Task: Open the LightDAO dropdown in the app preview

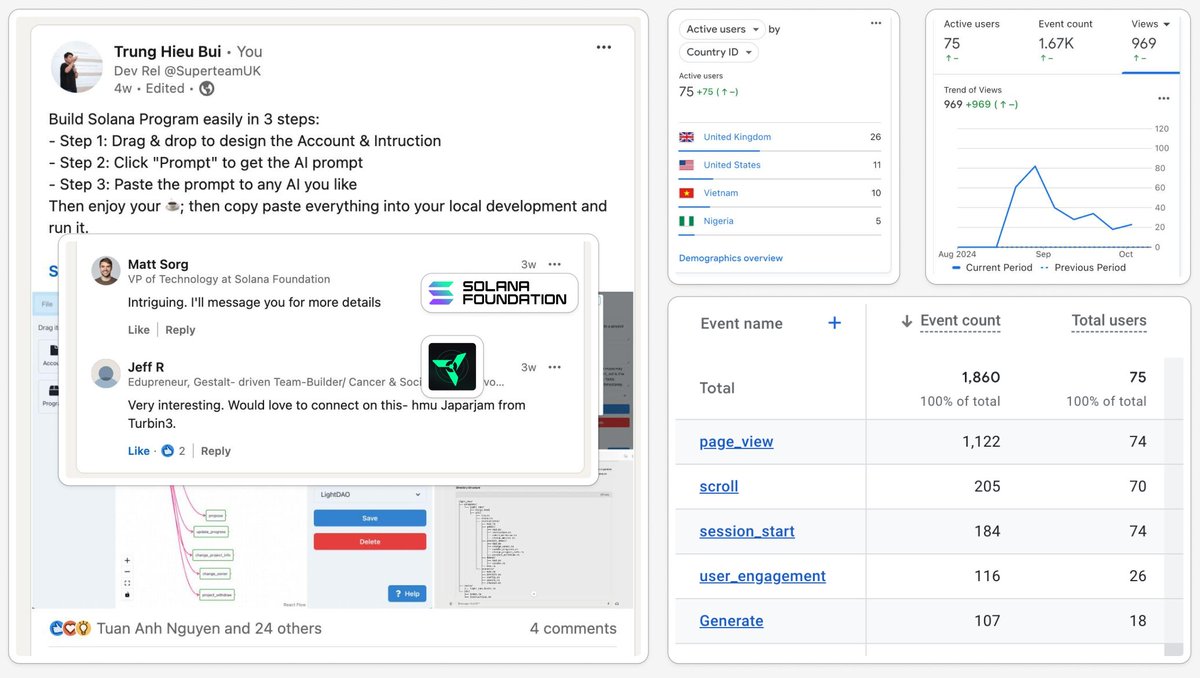Action: (x=370, y=494)
